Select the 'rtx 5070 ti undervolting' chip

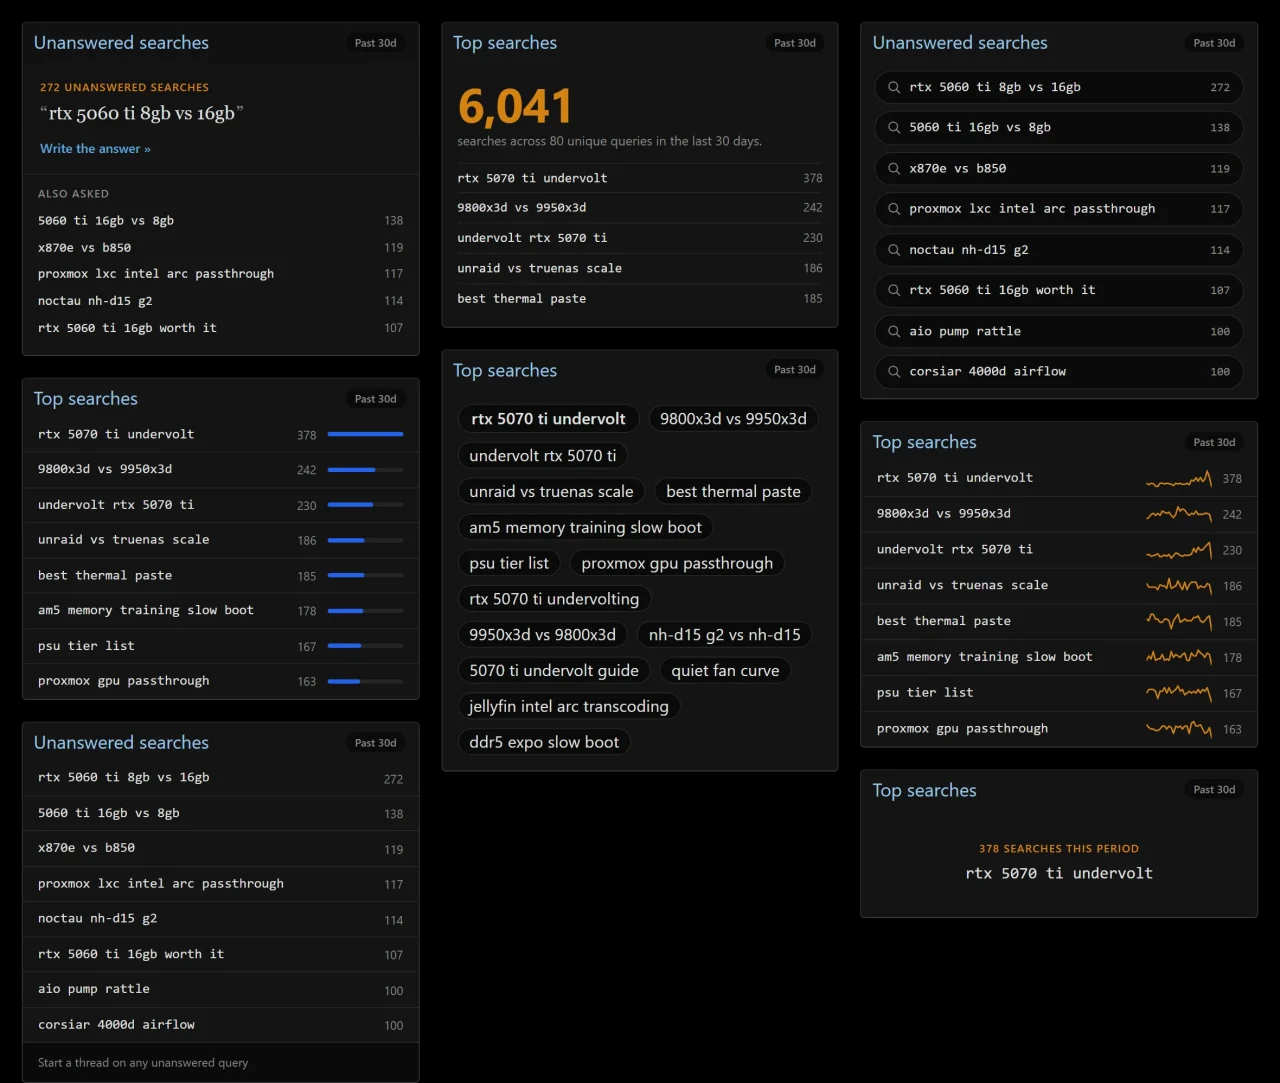click(554, 599)
